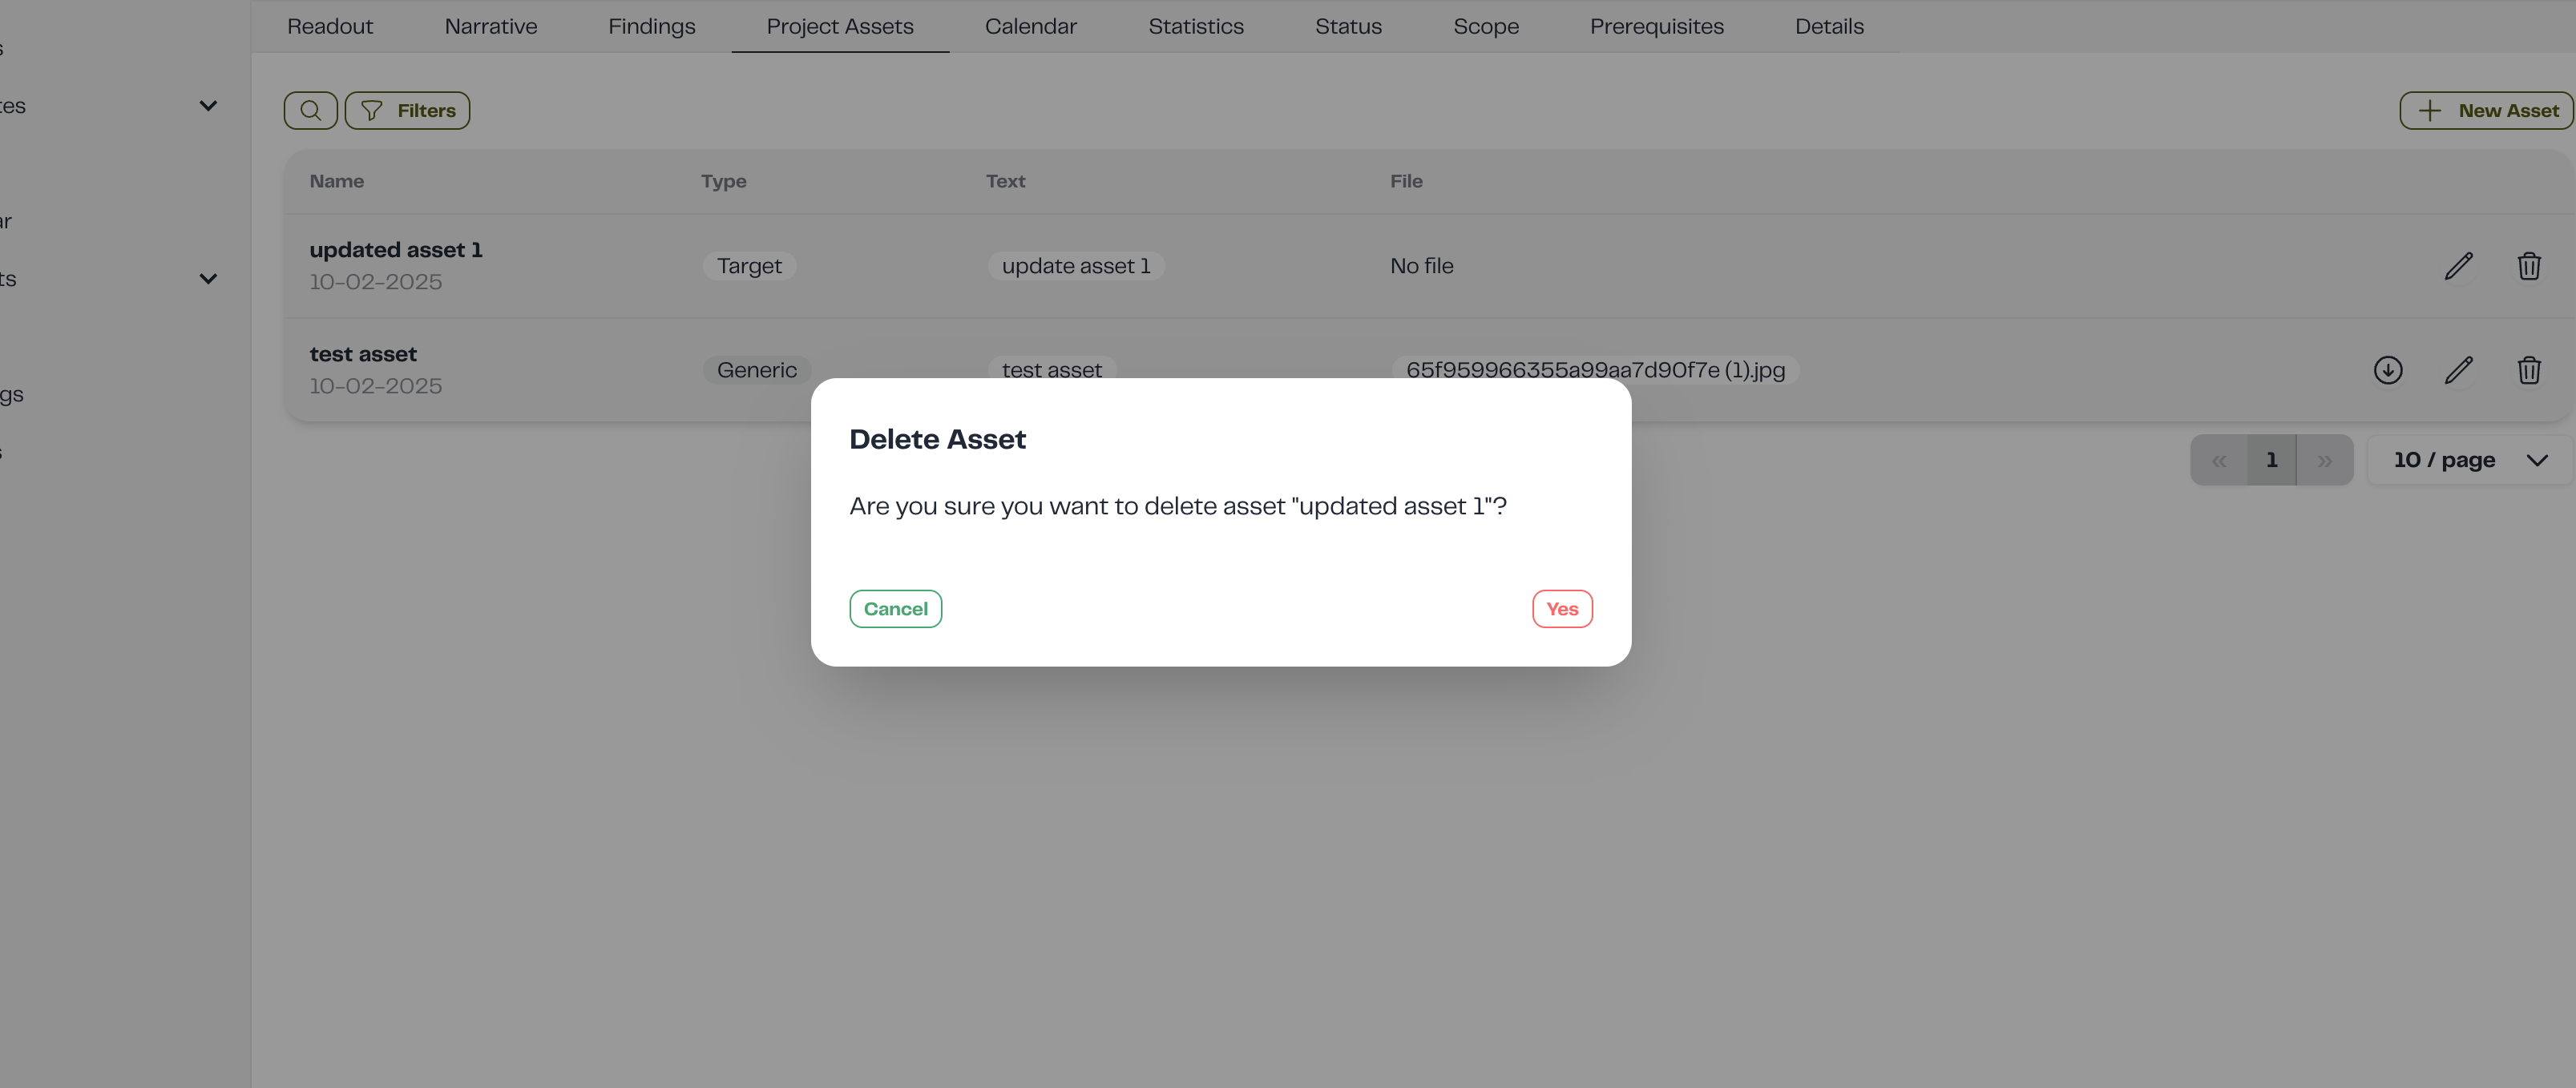Cancel the Delete Asset dialog
The image size is (2576, 1088).
tap(895, 609)
